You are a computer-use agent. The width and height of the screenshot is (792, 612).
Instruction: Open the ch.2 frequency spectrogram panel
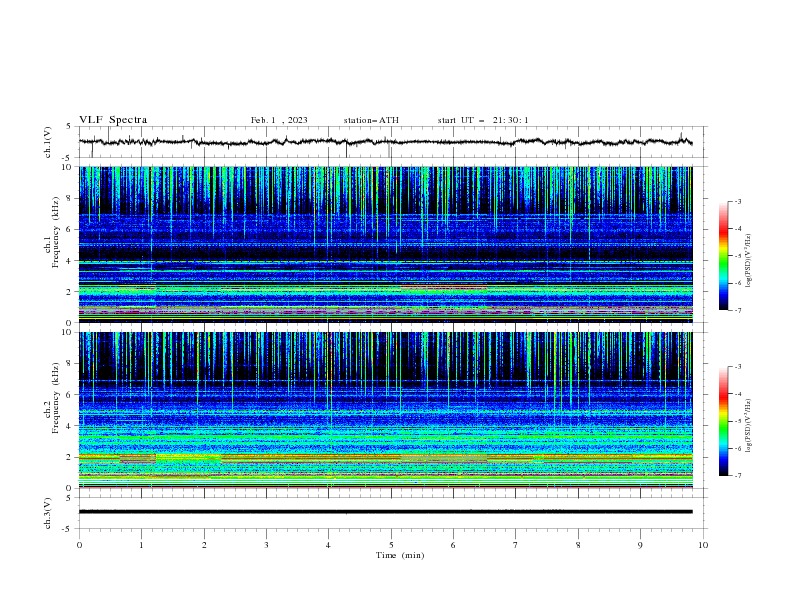tap(386, 410)
